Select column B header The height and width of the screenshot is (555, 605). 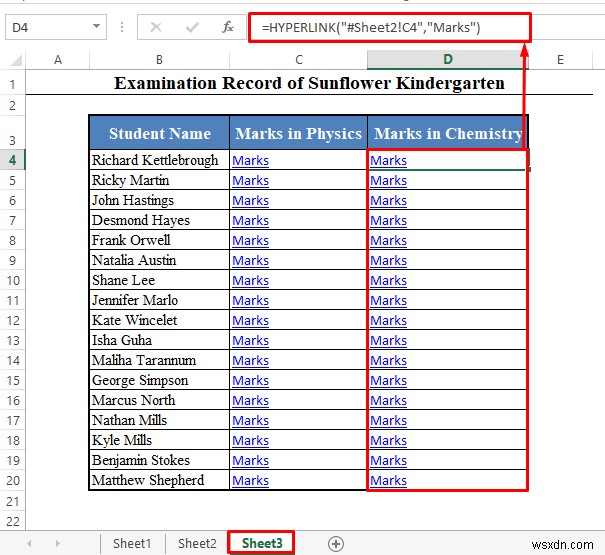click(x=159, y=60)
